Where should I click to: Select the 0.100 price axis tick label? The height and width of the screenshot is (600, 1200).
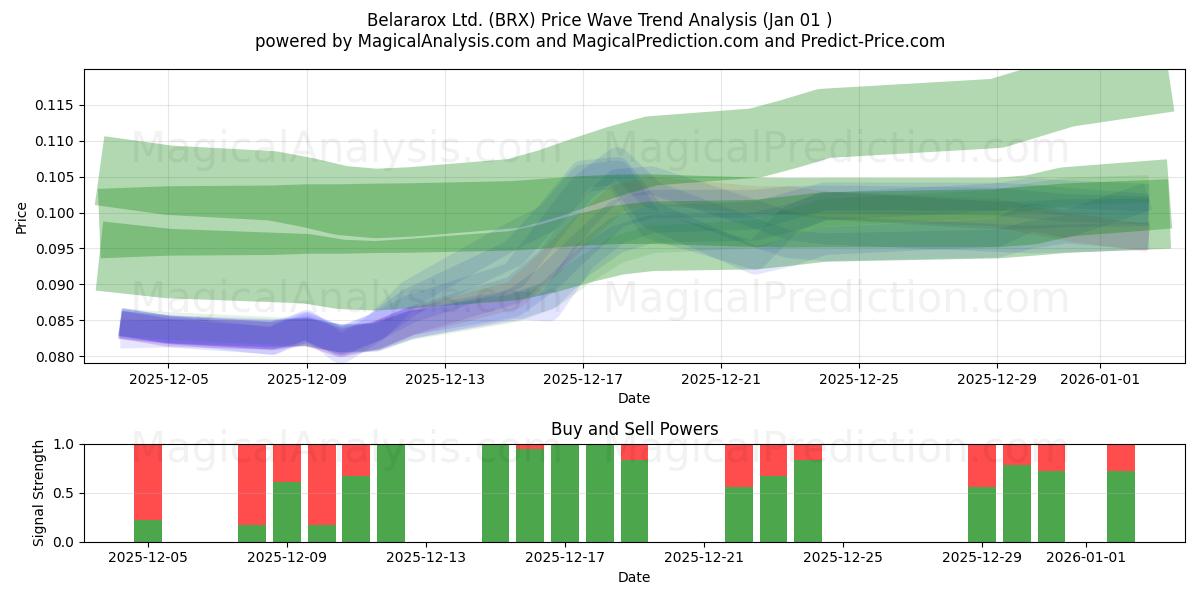[x=55, y=213]
